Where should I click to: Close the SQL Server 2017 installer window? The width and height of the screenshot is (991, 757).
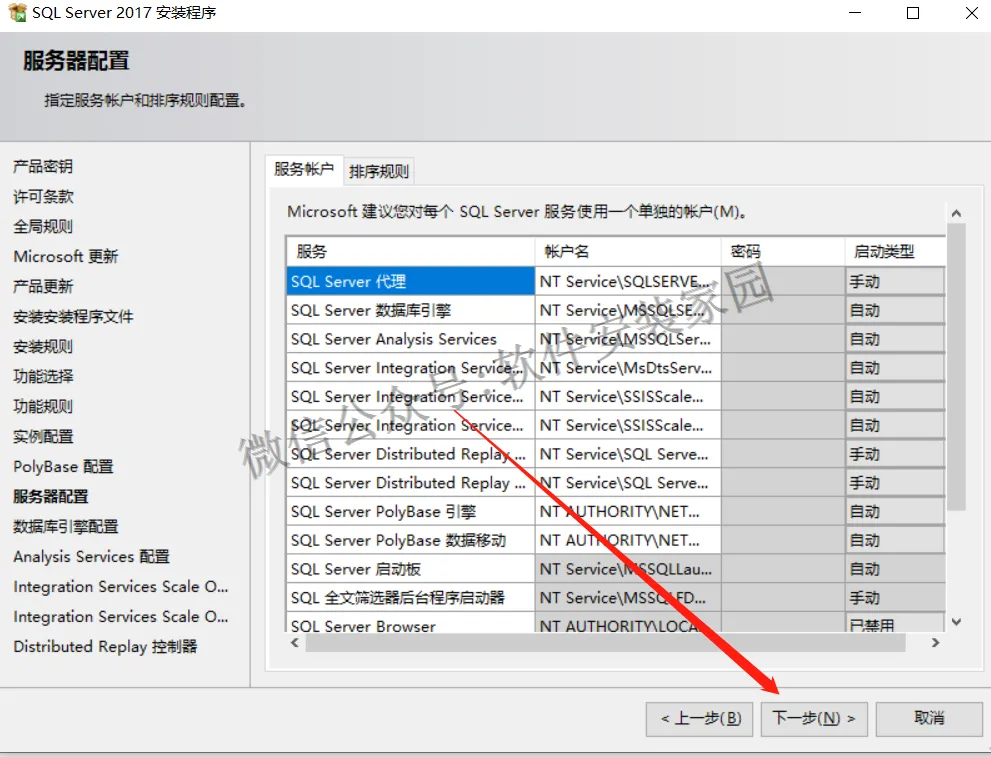click(x=972, y=13)
